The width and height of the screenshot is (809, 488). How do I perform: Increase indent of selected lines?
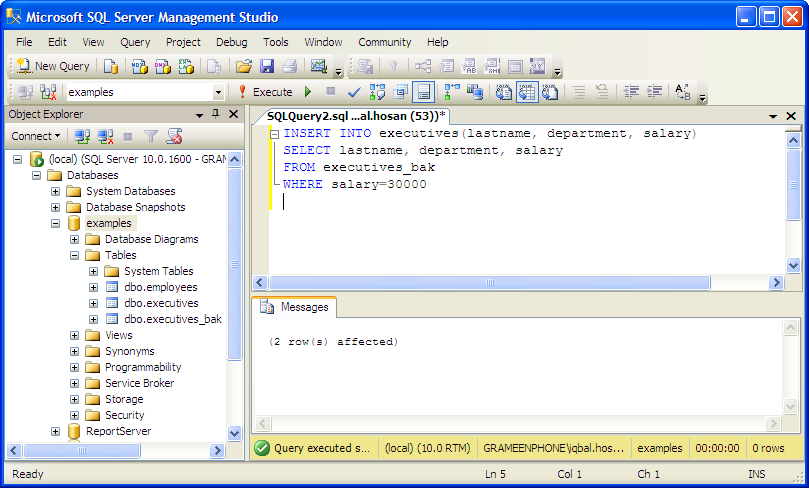pyautogui.click(x=654, y=92)
